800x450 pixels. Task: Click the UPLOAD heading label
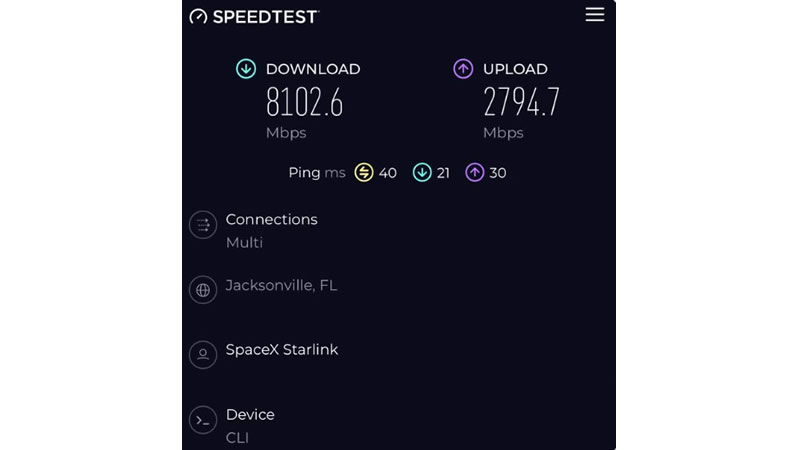click(x=515, y=70)
